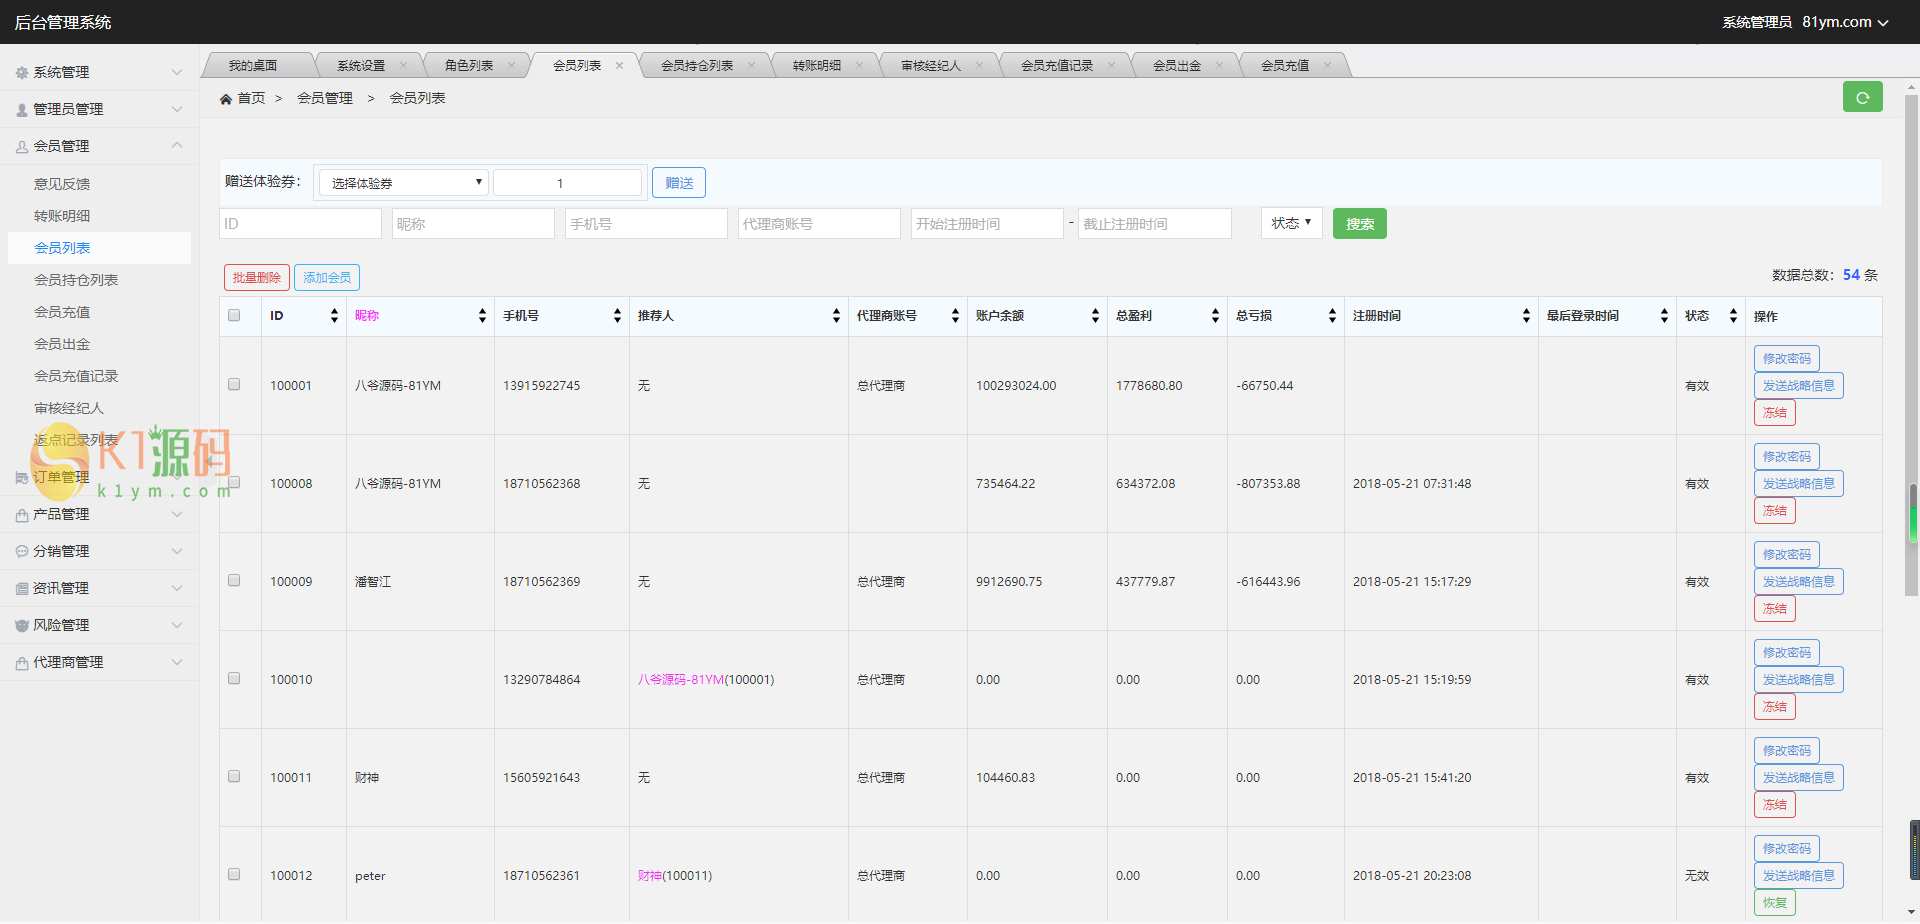
Task: Check the row checkbox for ID 100009
Action: 234,580
